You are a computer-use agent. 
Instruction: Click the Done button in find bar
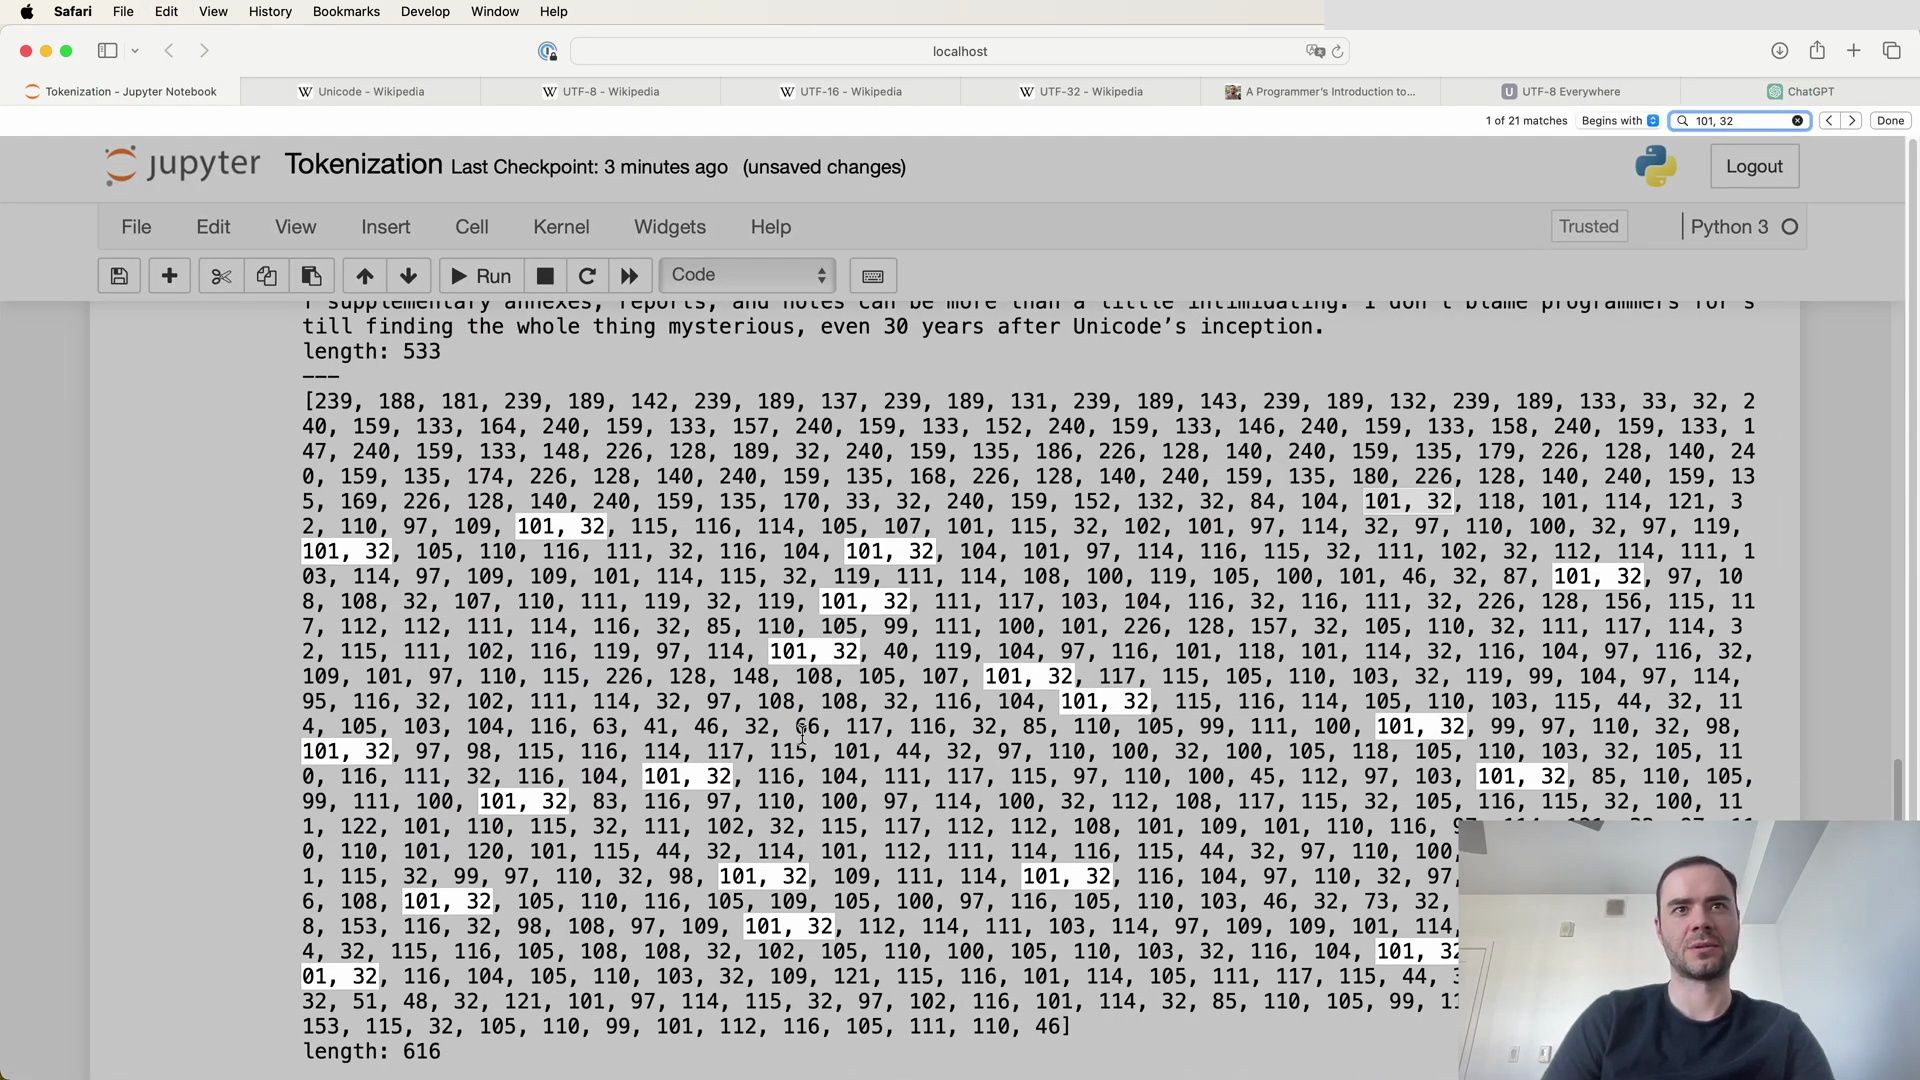(x=1891, y=120)
